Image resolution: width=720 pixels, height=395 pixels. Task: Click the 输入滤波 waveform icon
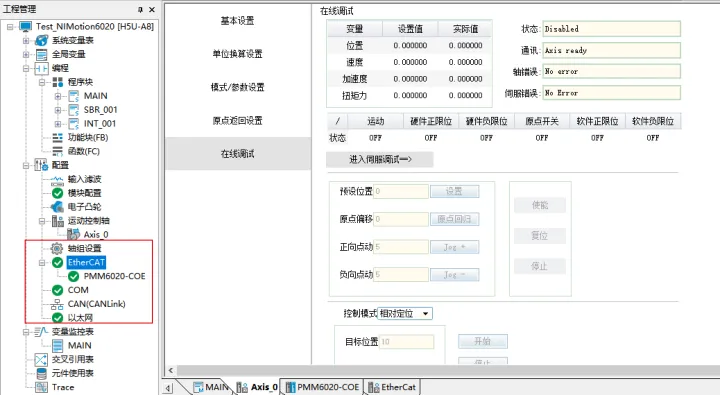(x=57, y=180)
